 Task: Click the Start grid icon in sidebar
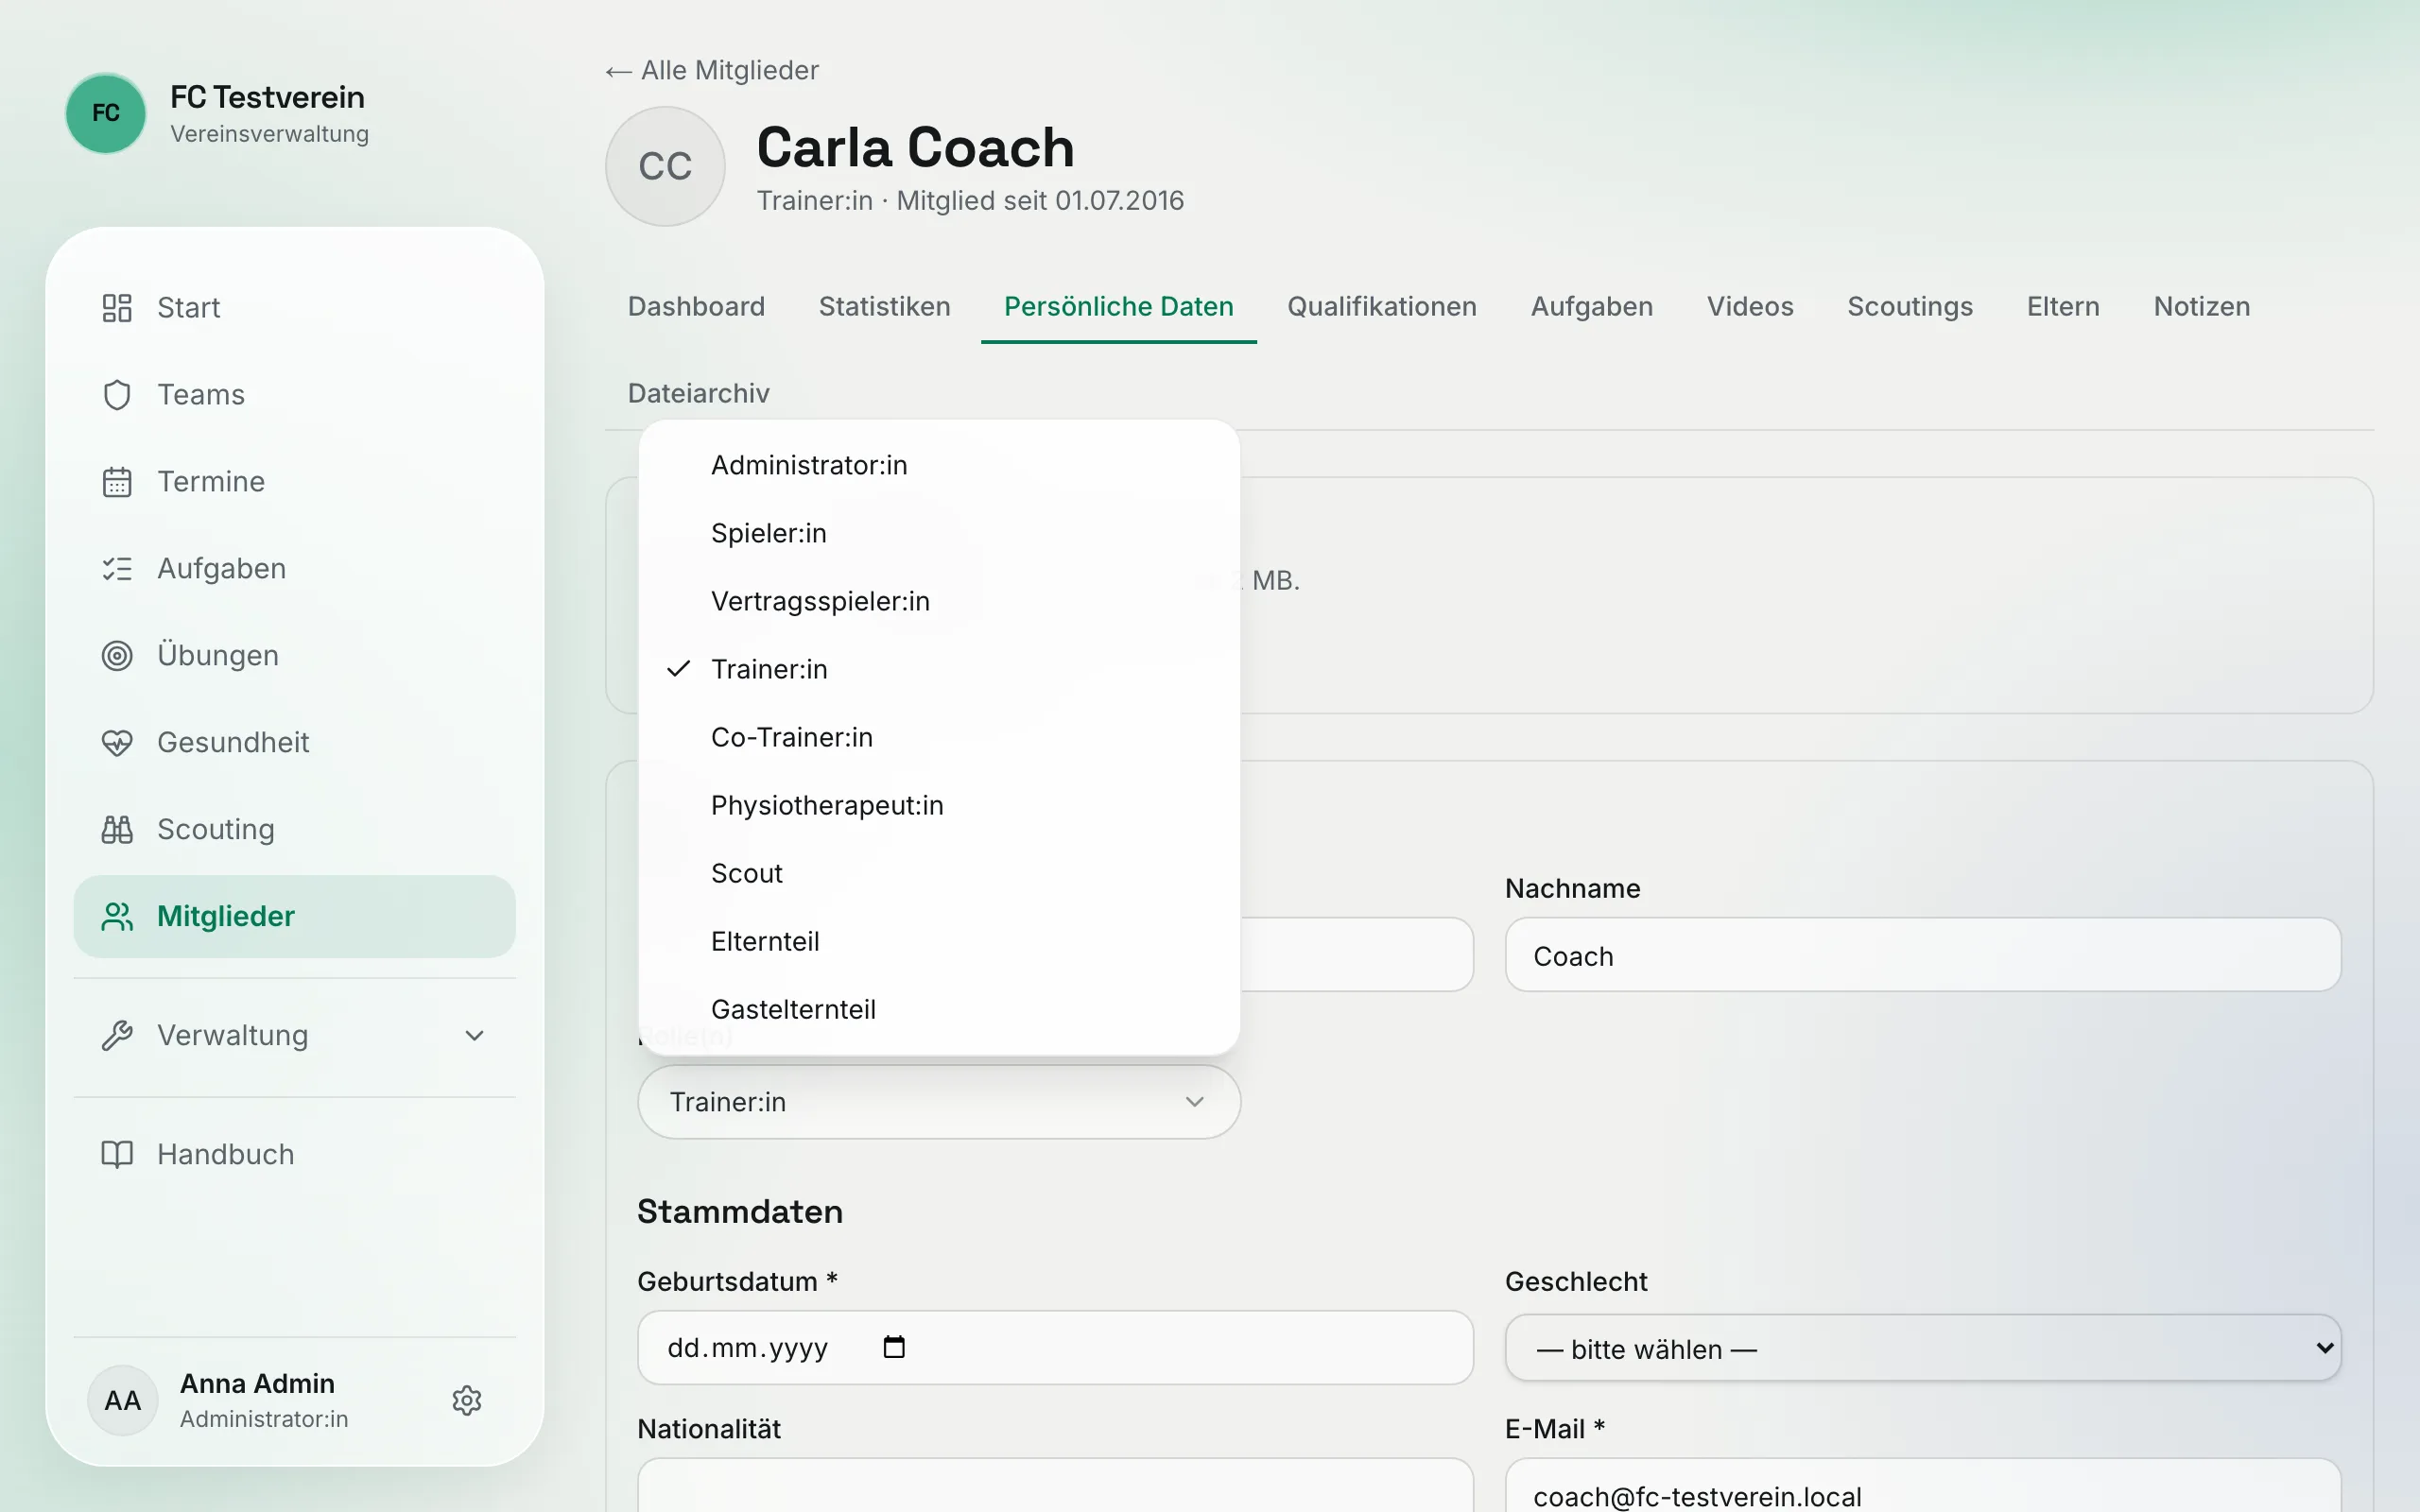point(117,308)
